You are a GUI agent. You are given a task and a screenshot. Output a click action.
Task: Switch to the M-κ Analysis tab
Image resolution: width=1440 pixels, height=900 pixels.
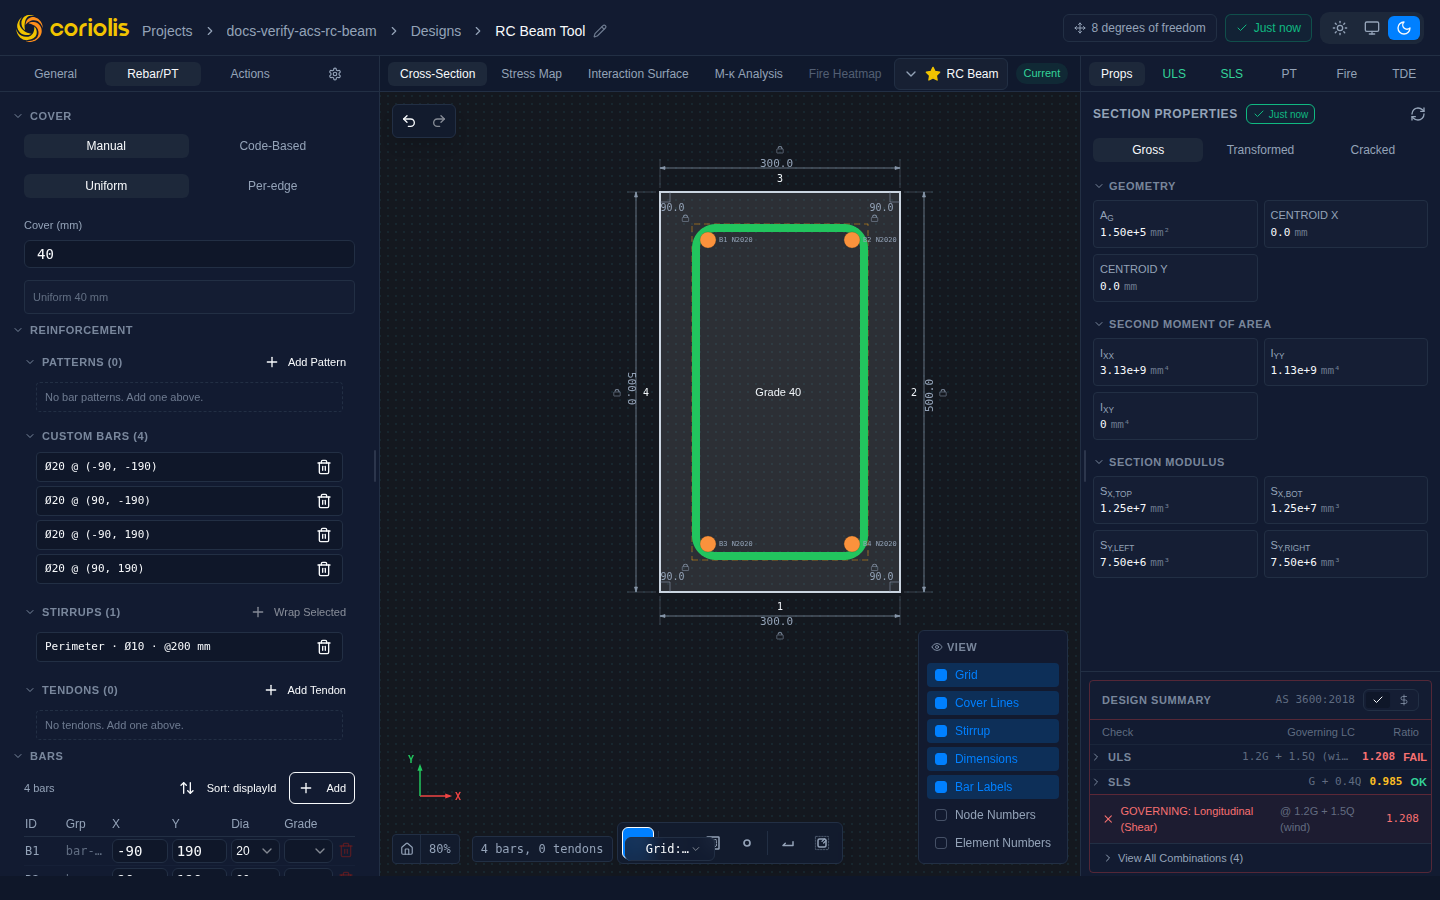click(748, 74)
